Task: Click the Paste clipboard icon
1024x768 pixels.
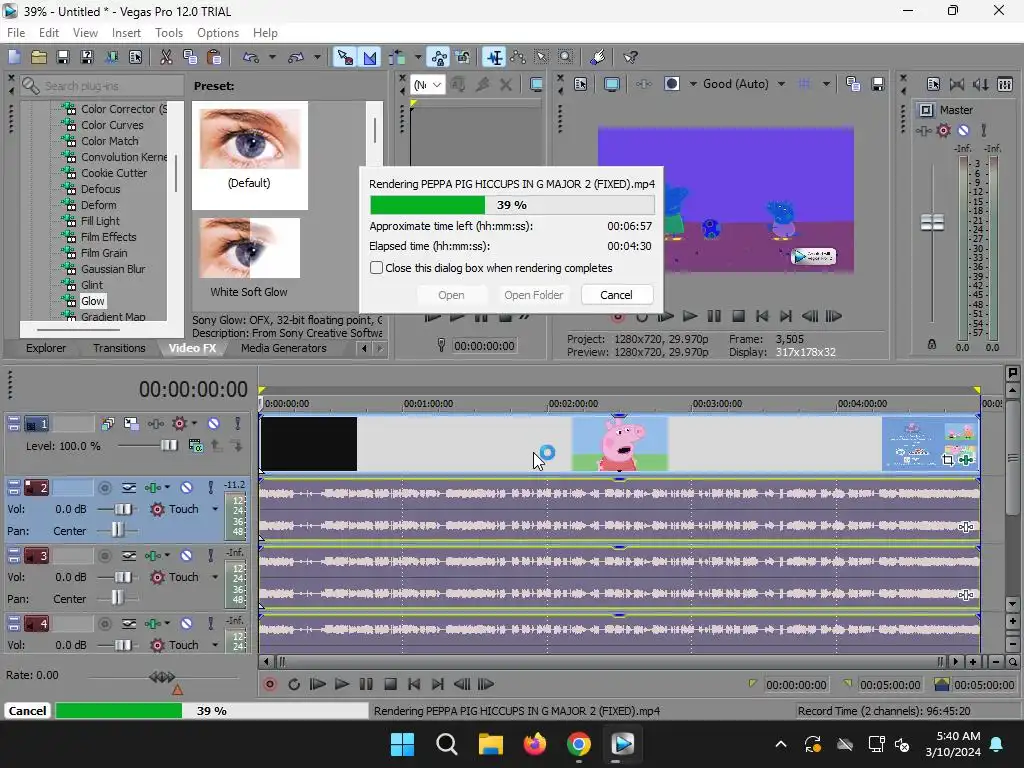Action: point(214,57)
